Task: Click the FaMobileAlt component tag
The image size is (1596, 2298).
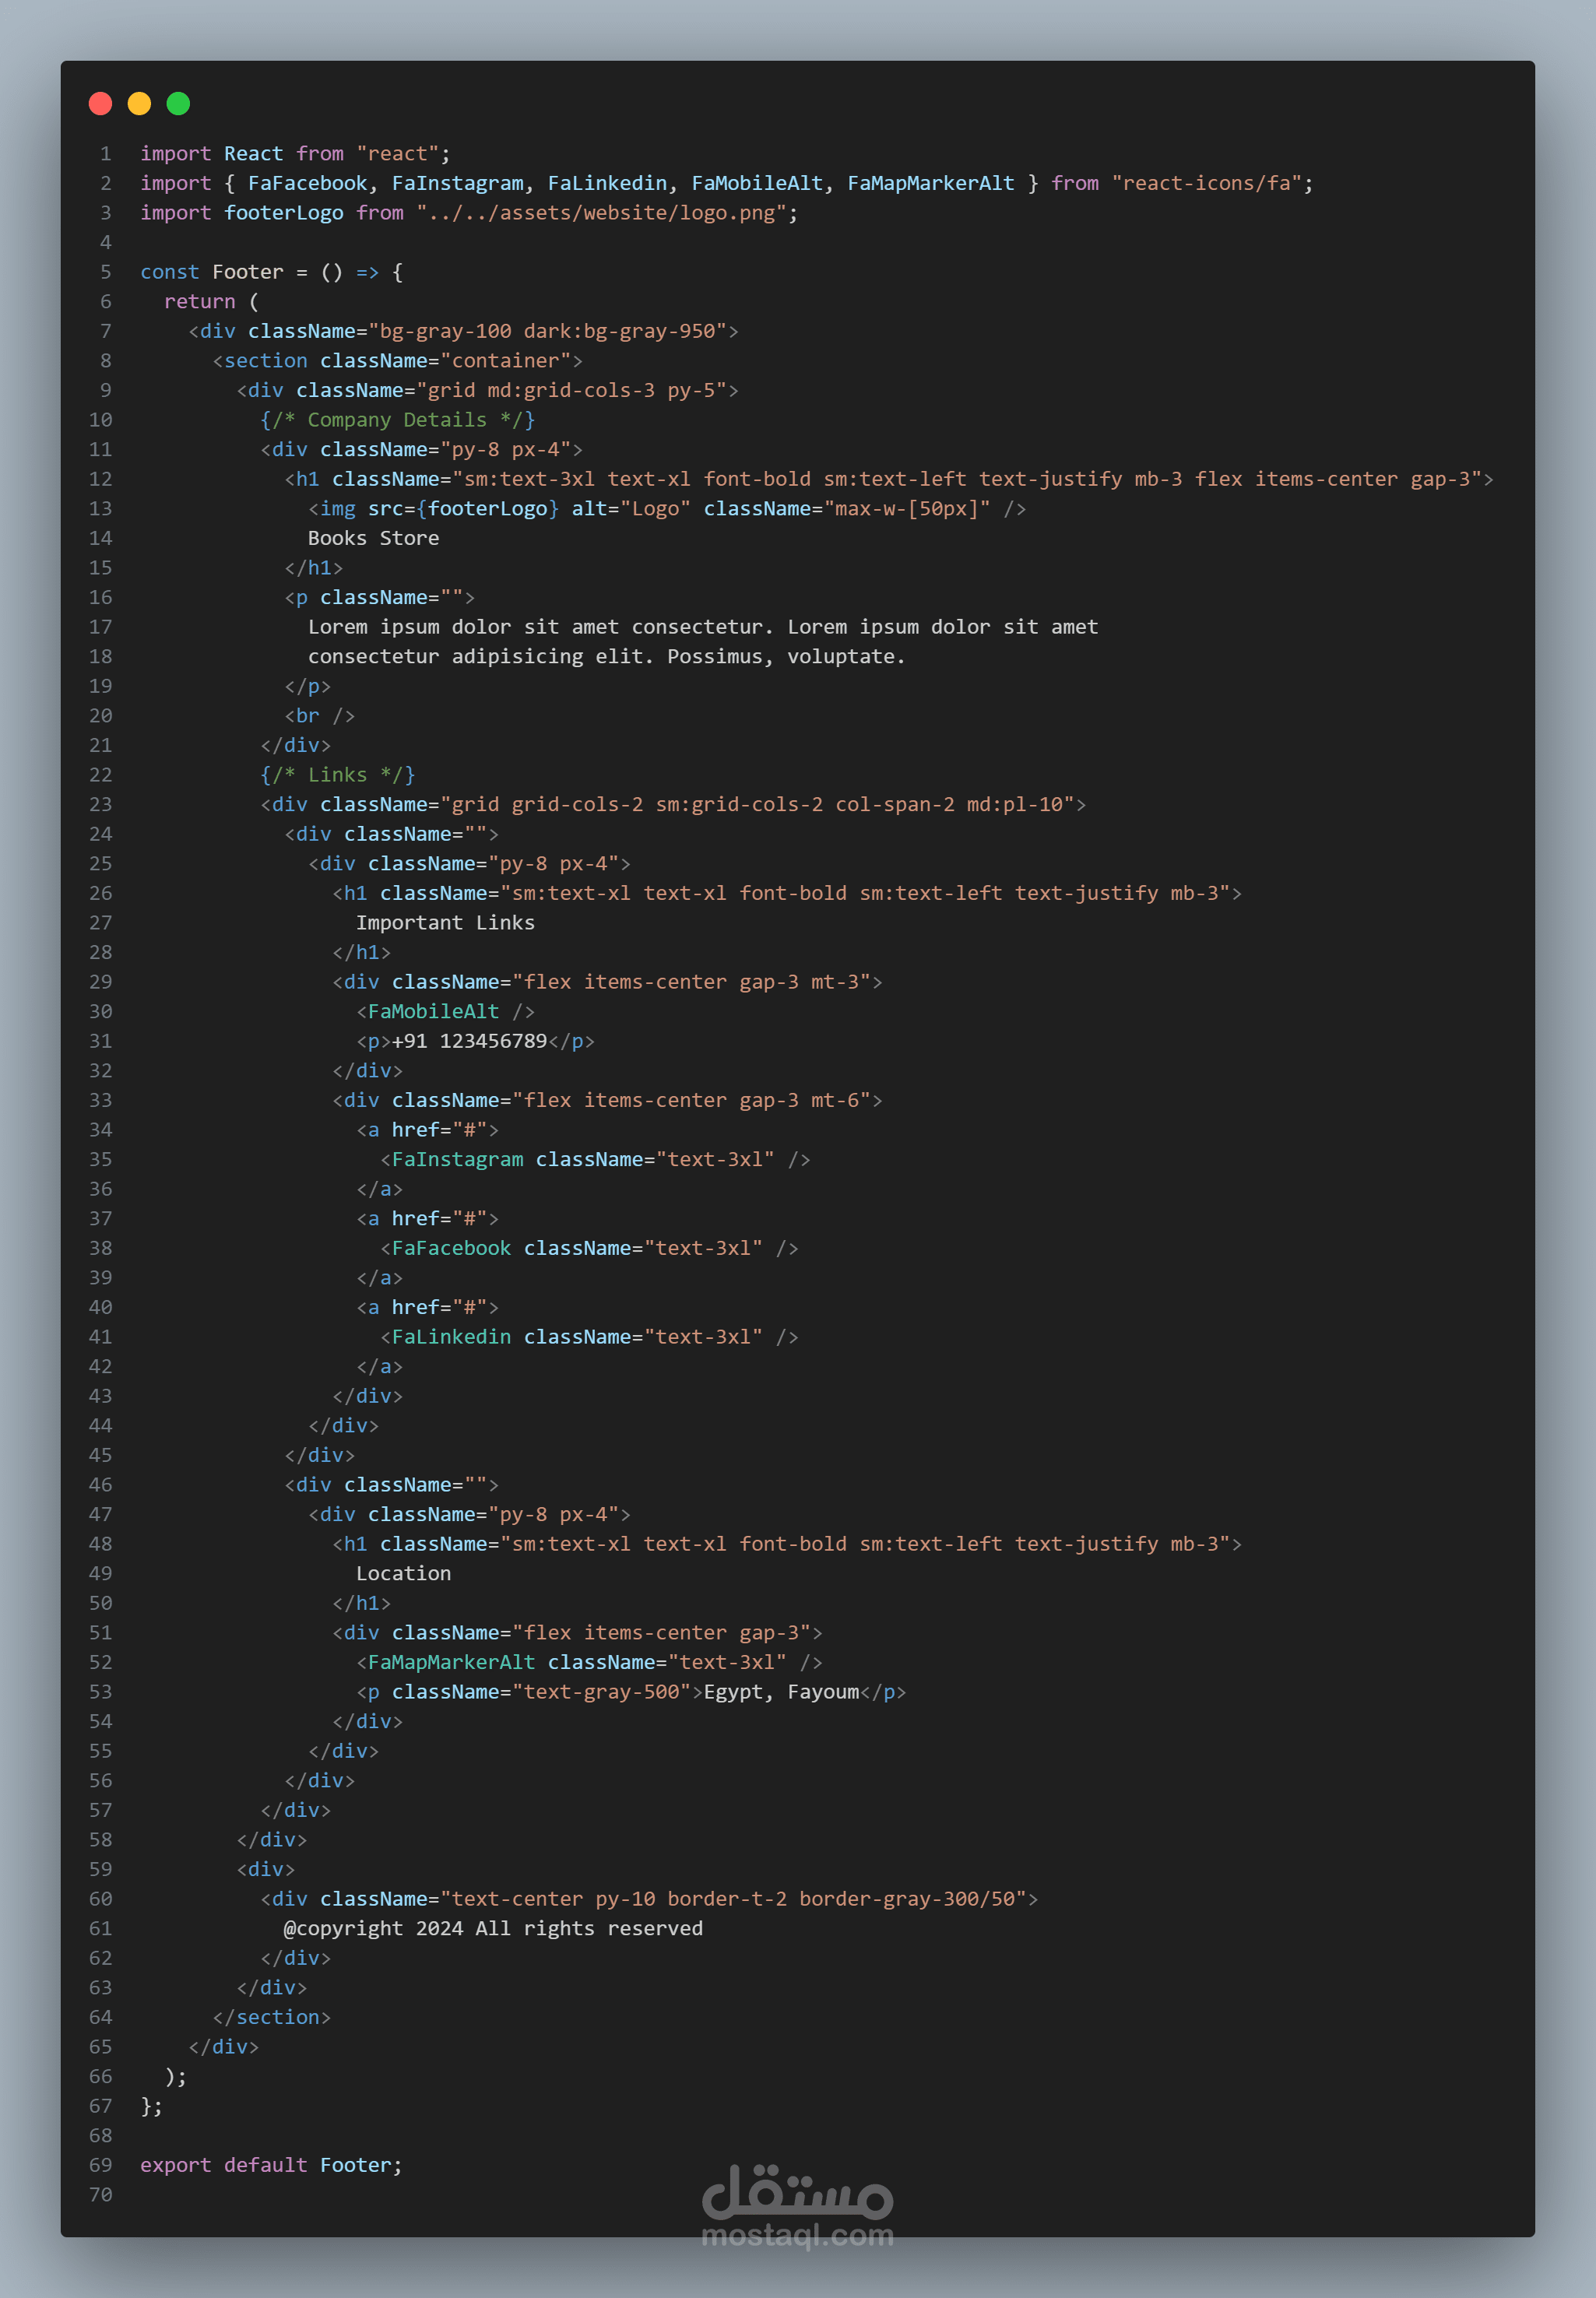Action: click(433, 1011)
